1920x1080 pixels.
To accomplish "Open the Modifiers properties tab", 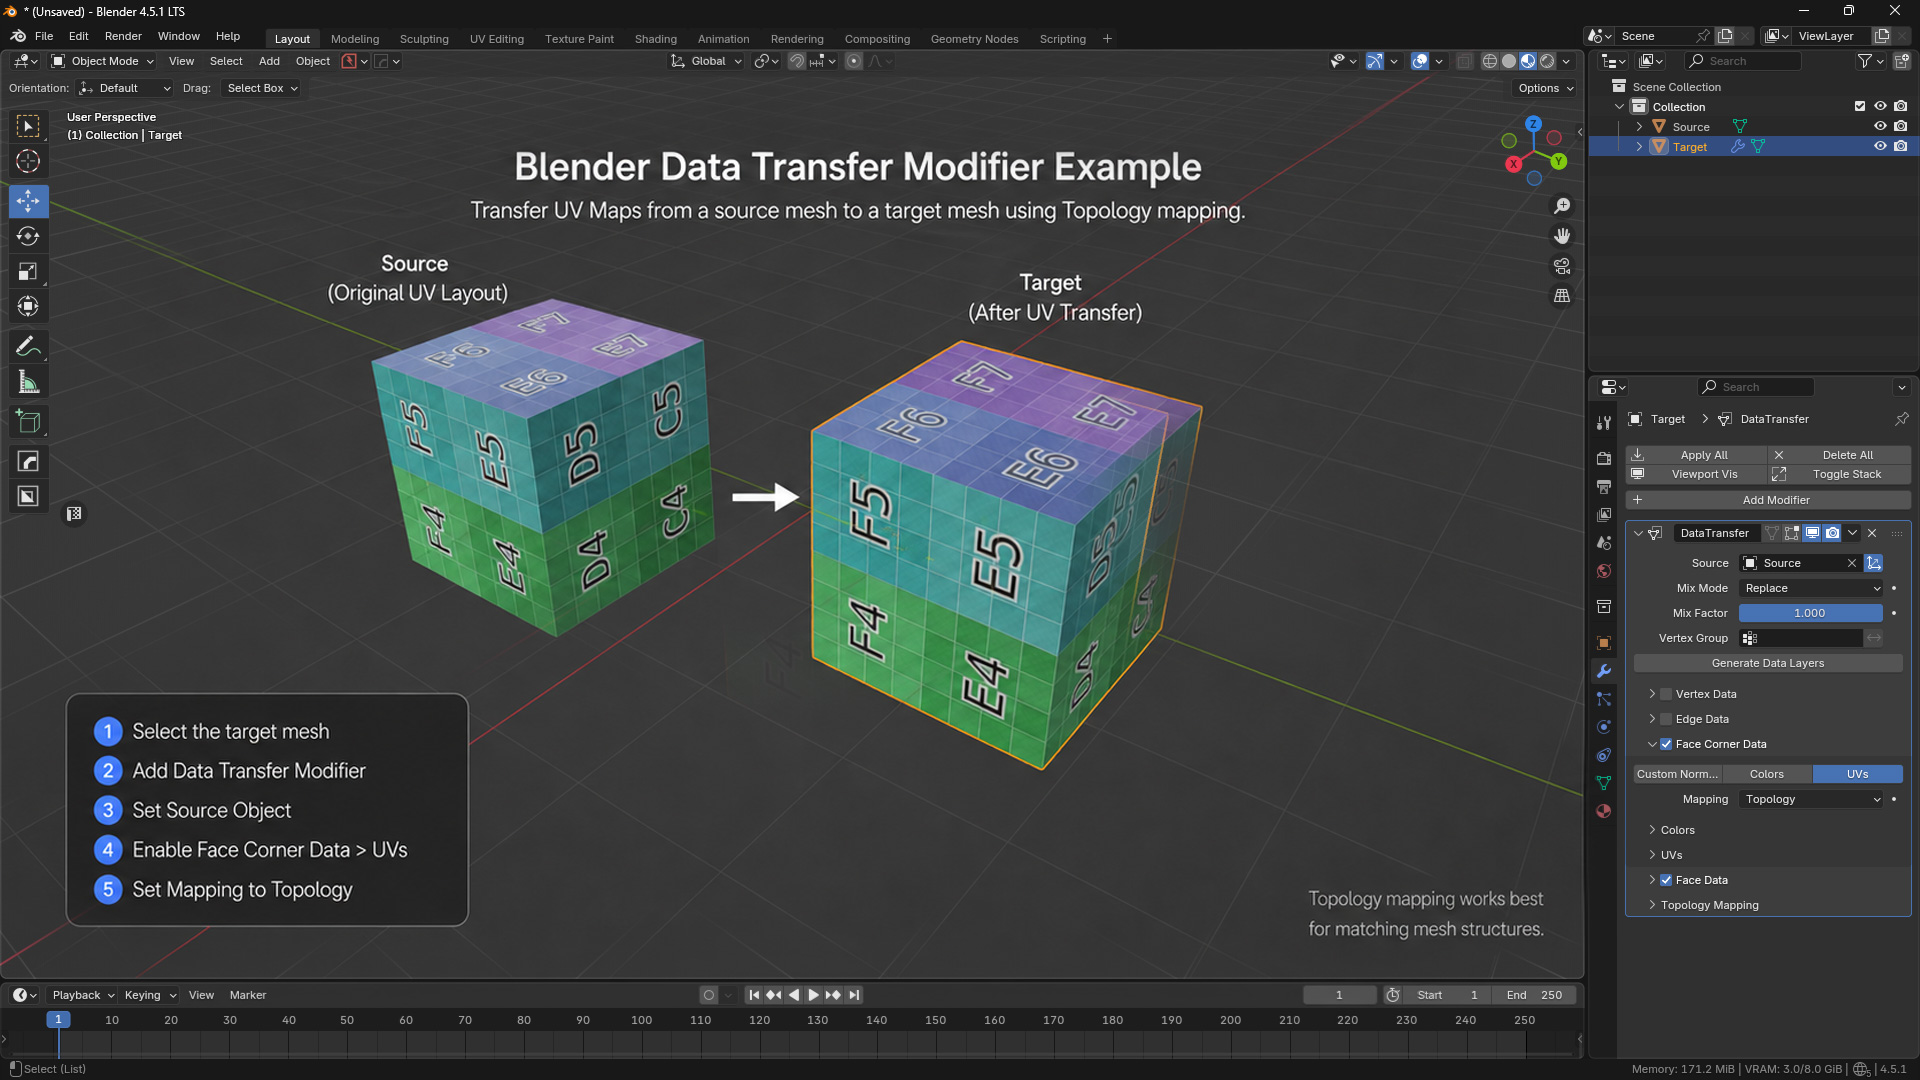I will coord(1604,671).
